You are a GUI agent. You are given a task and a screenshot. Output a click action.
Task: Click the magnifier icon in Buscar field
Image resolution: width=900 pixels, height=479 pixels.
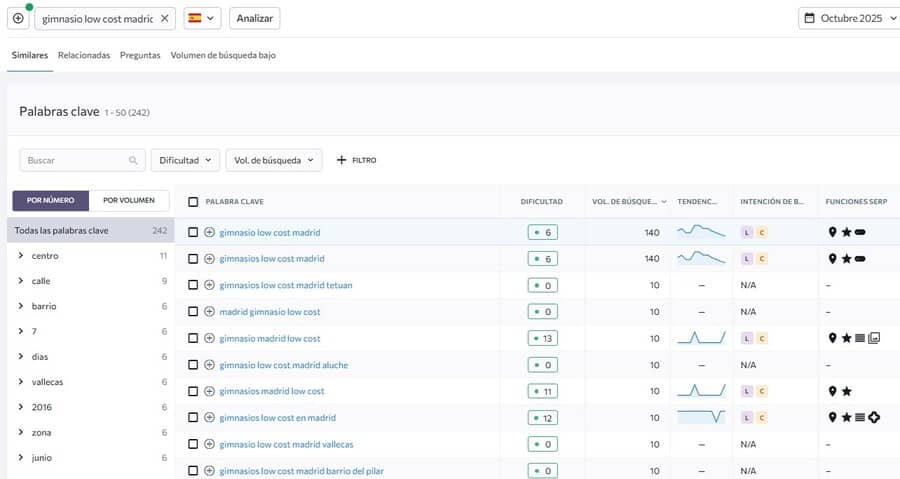pyautogui.click(x=133, y=160)
